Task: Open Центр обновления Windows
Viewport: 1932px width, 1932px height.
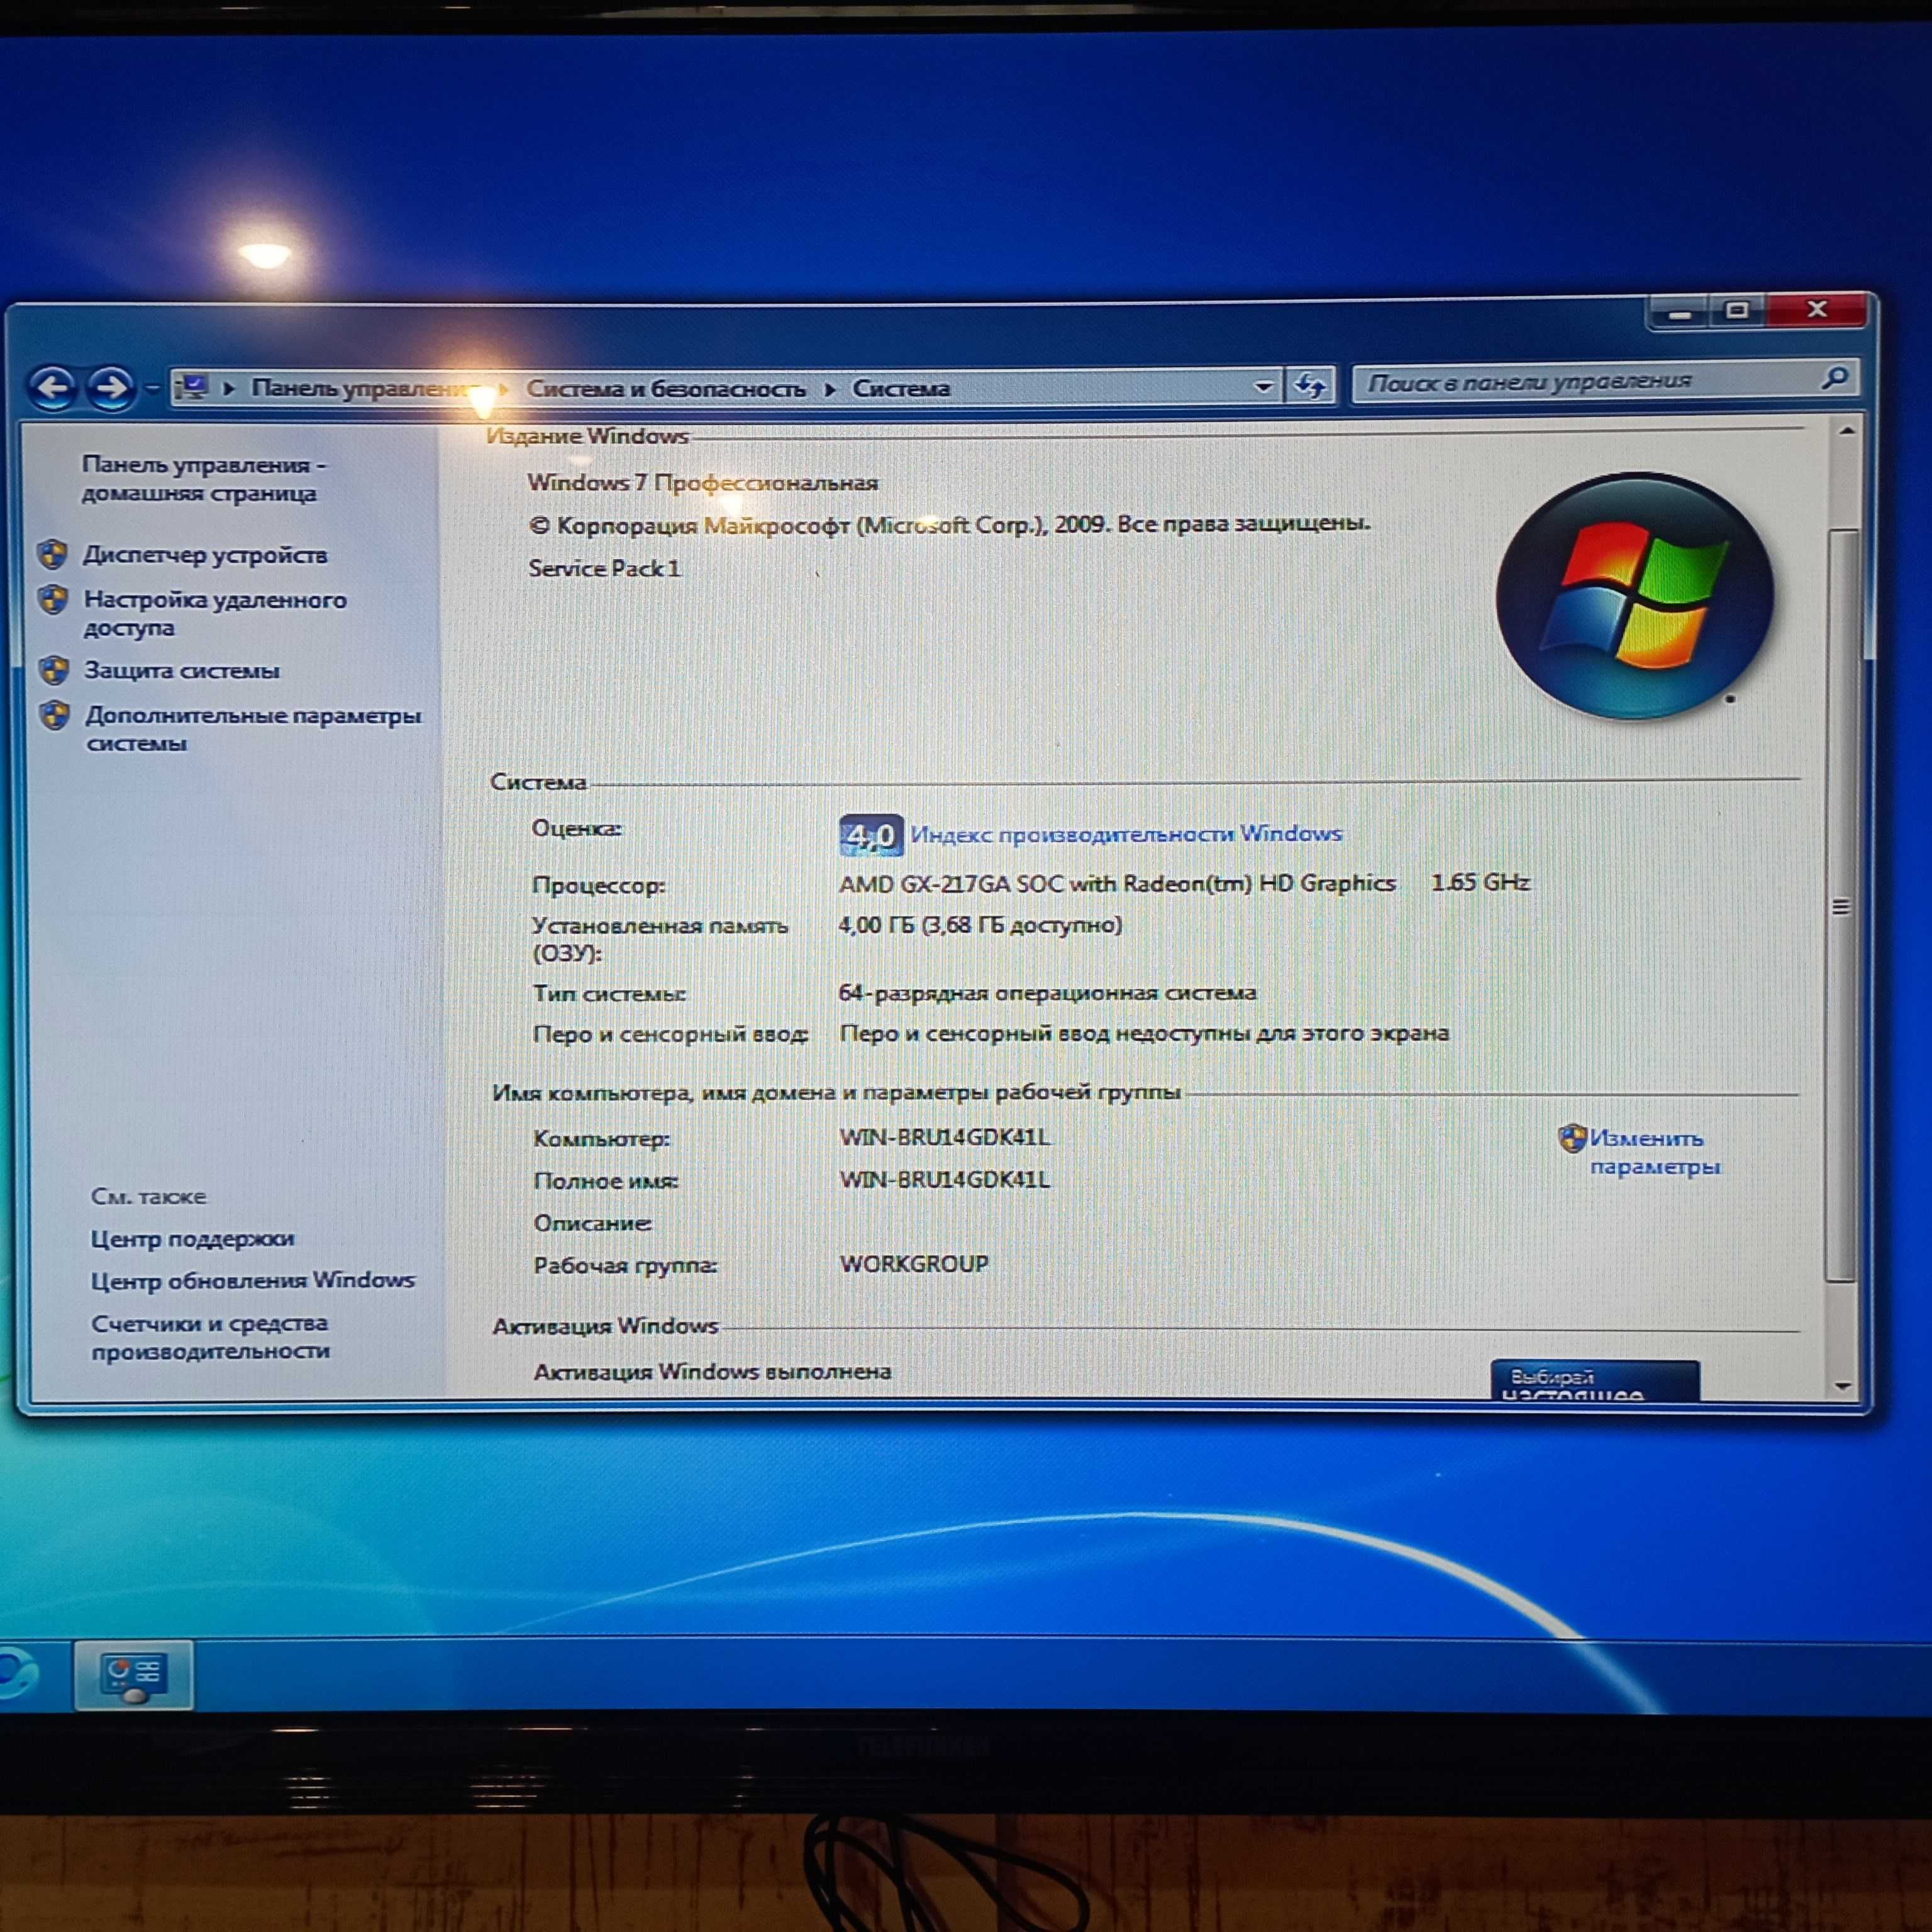Action: tap(253, 1281)
